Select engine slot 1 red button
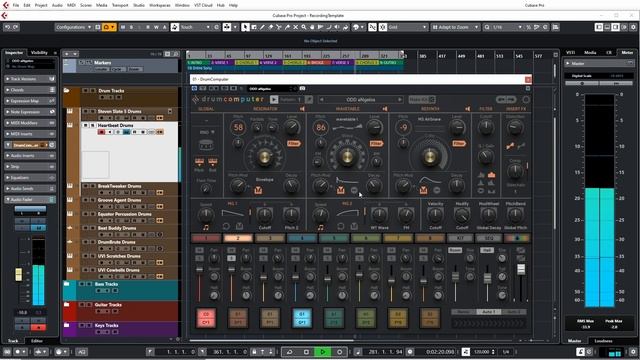The width and height of the screenshot is (640, 360). 206,238
